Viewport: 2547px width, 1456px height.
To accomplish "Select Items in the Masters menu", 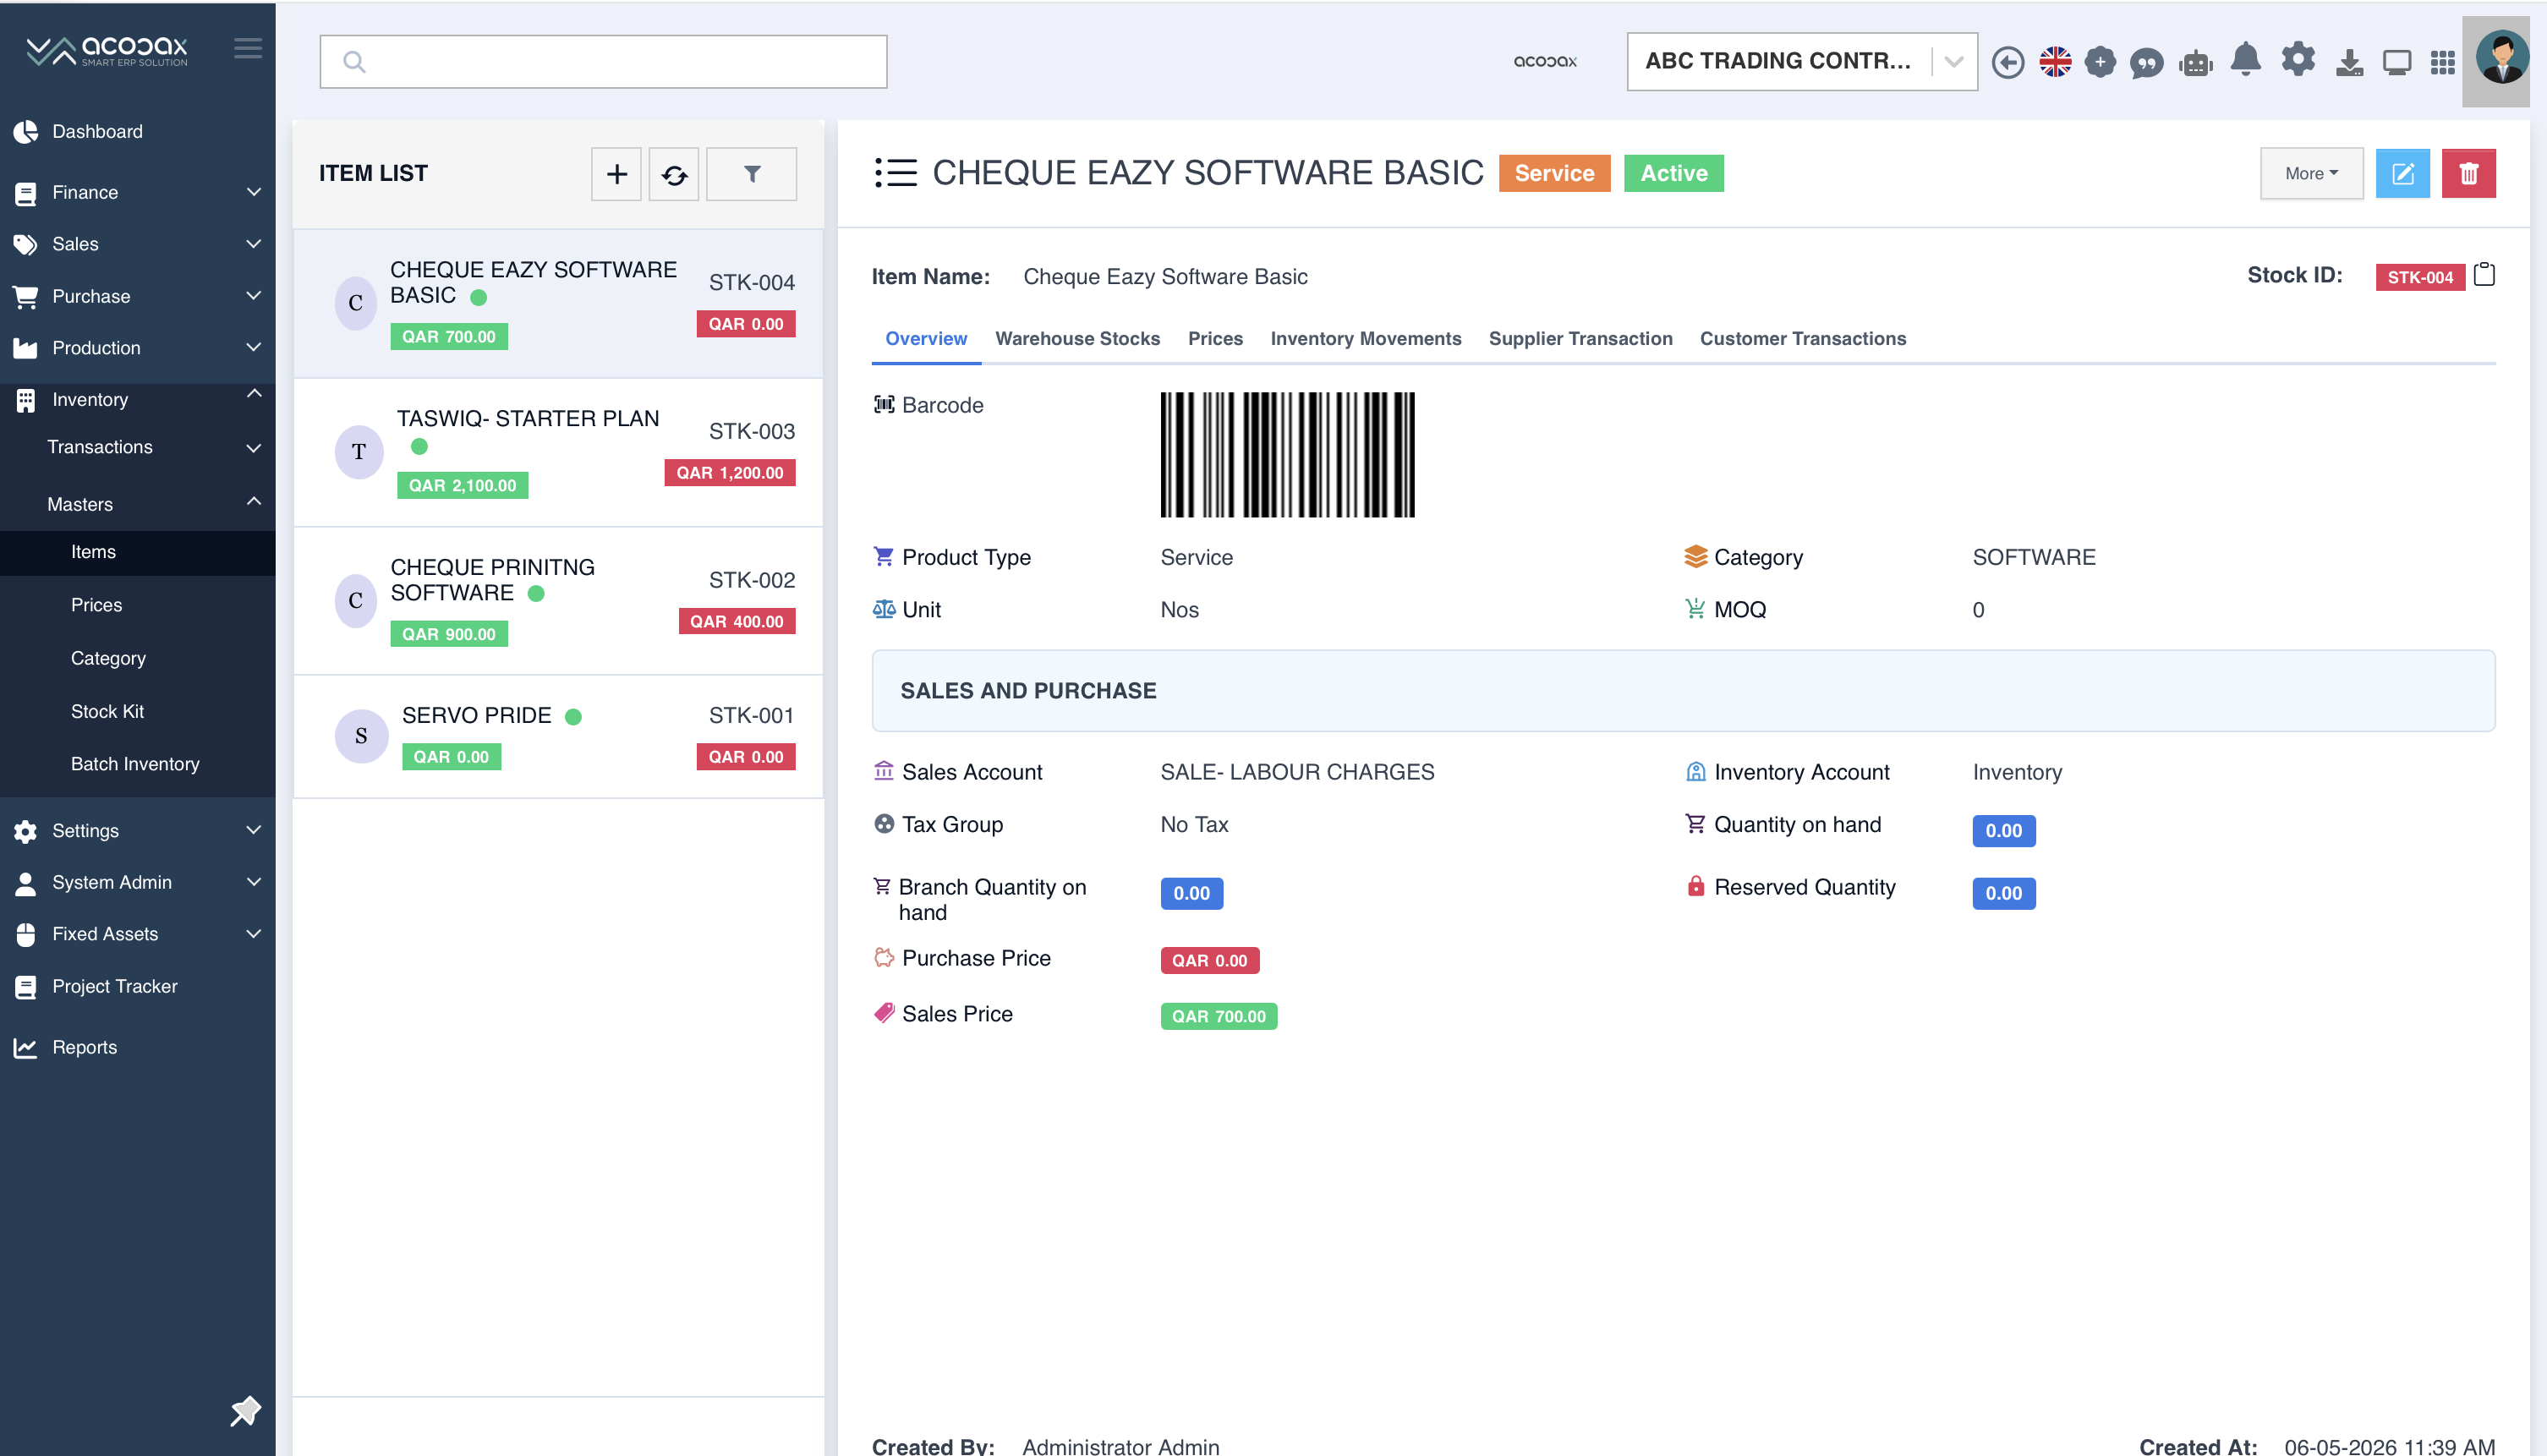I will [138, 553].
